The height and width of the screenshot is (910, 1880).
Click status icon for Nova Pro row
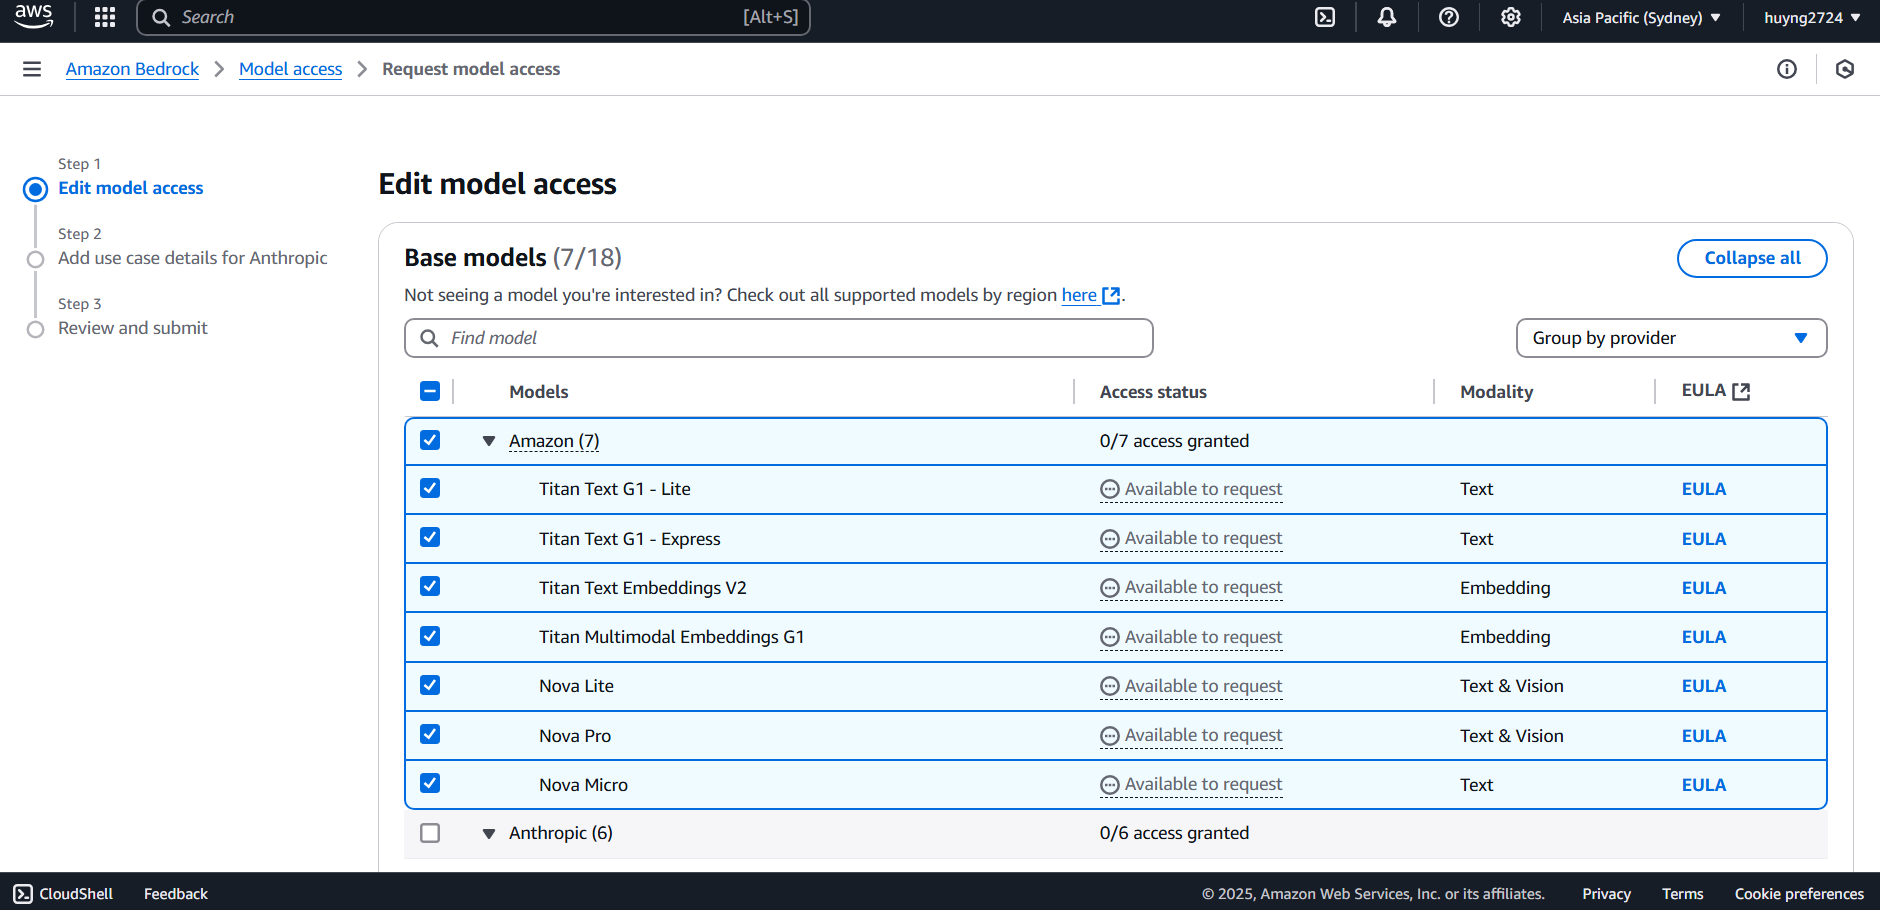tap(1109, 736)
